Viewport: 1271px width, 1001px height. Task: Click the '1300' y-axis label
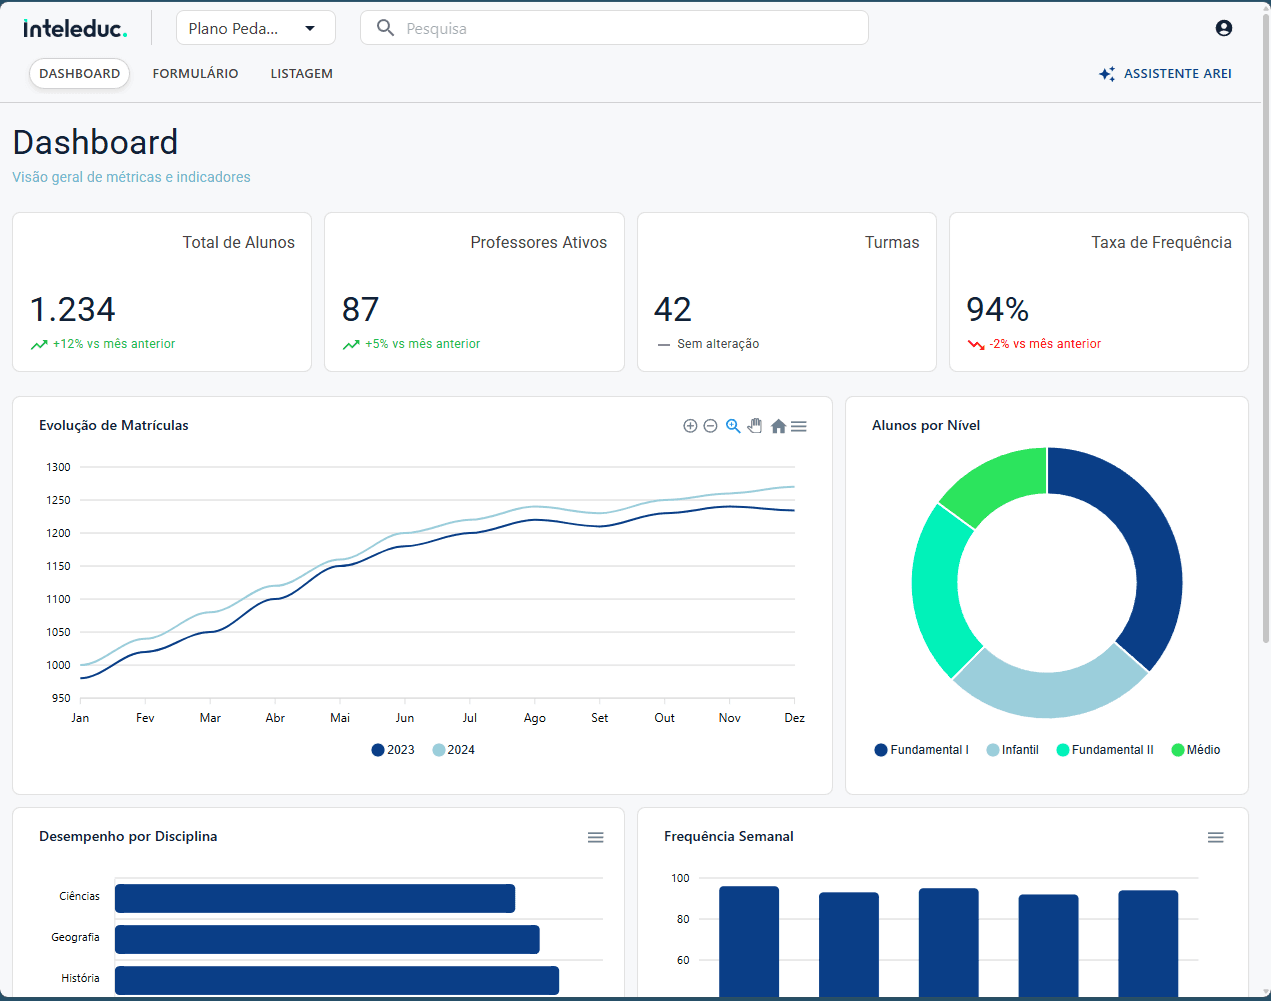pos(59,467)
